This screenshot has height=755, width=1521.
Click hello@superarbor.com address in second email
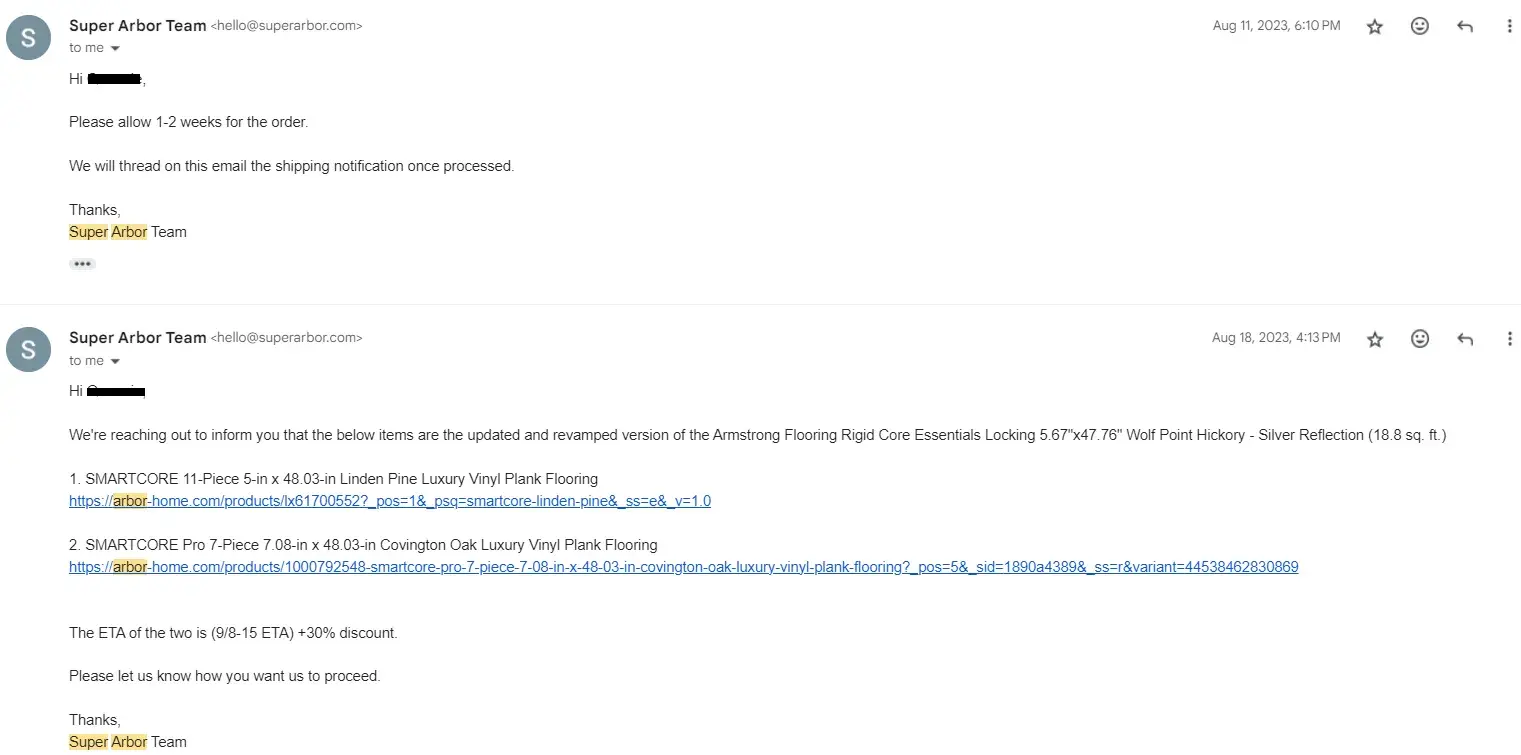point(287,338)
